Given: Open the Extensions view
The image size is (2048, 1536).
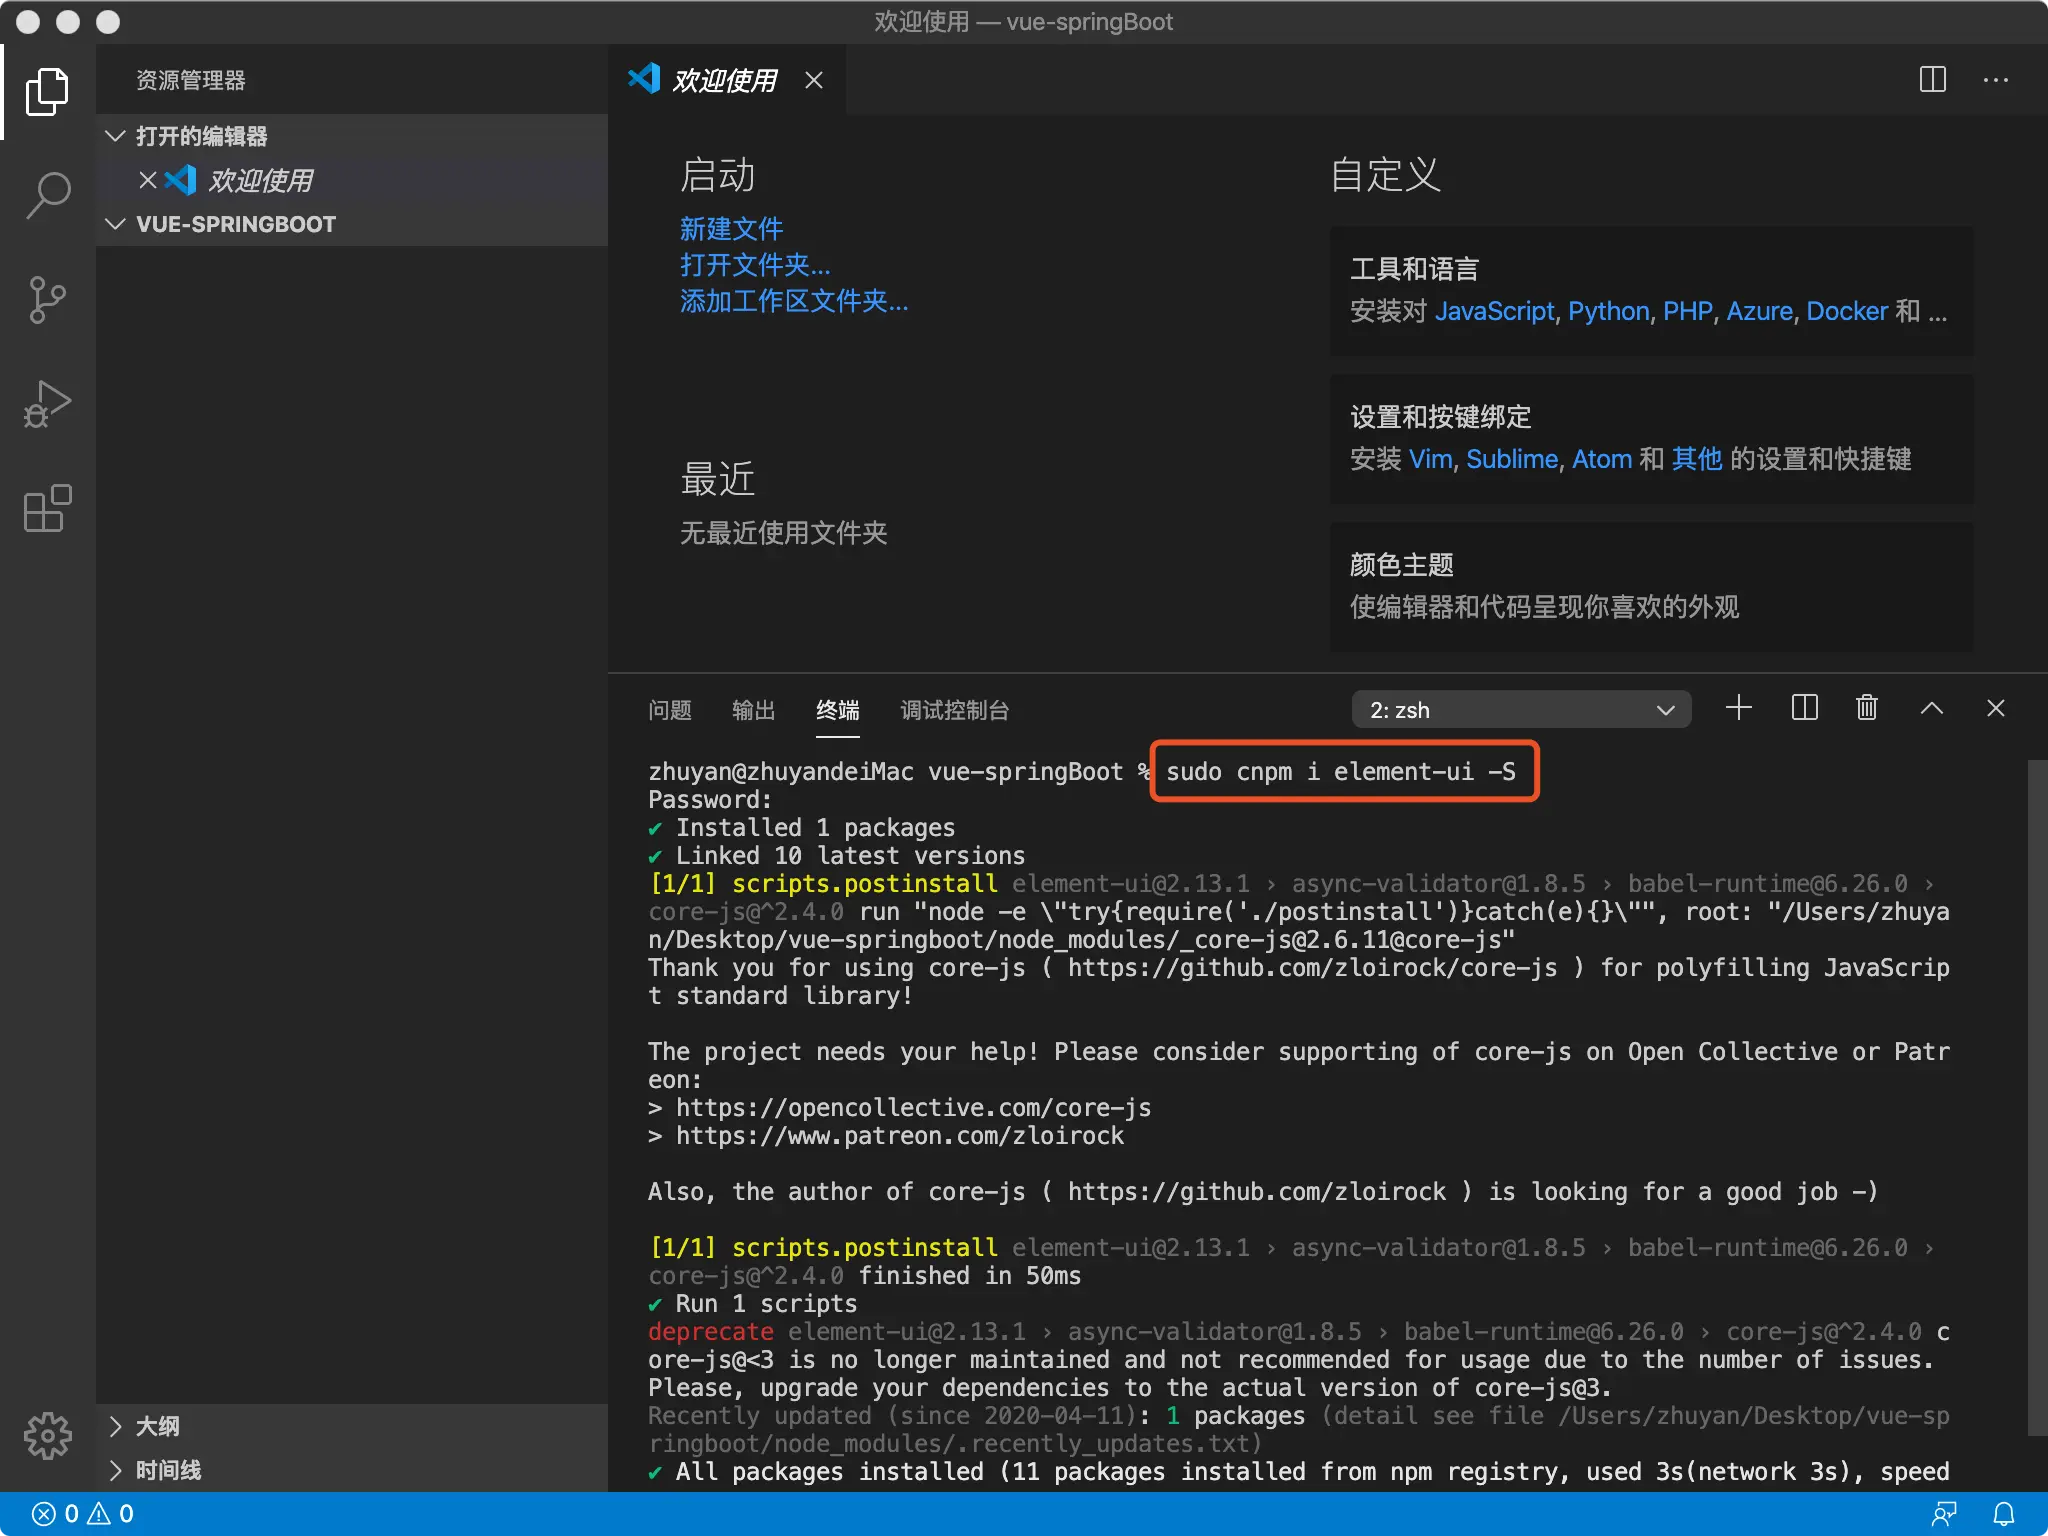Looking at the screenshot, I should click(x=48, y=509).
